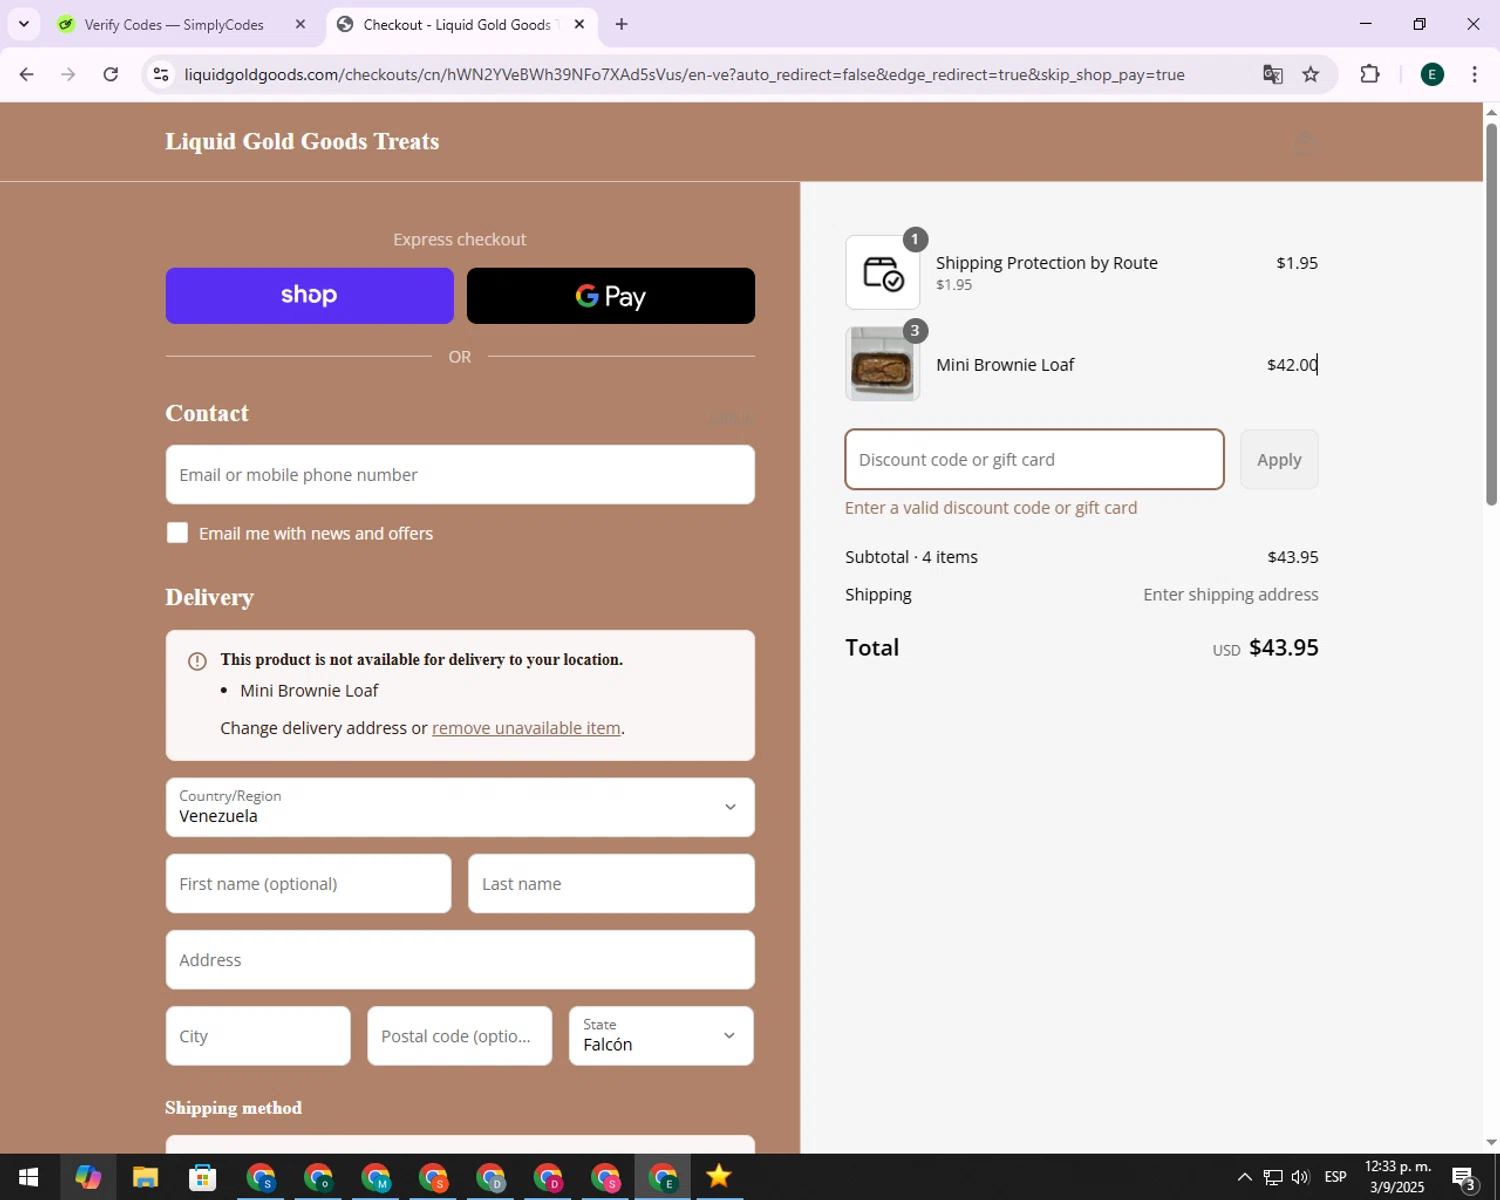Image resolution: width=1500 pixels, height=1200 pixels.
Task: Click the Discount code or gift card field
Action: tap(1034, 460)
